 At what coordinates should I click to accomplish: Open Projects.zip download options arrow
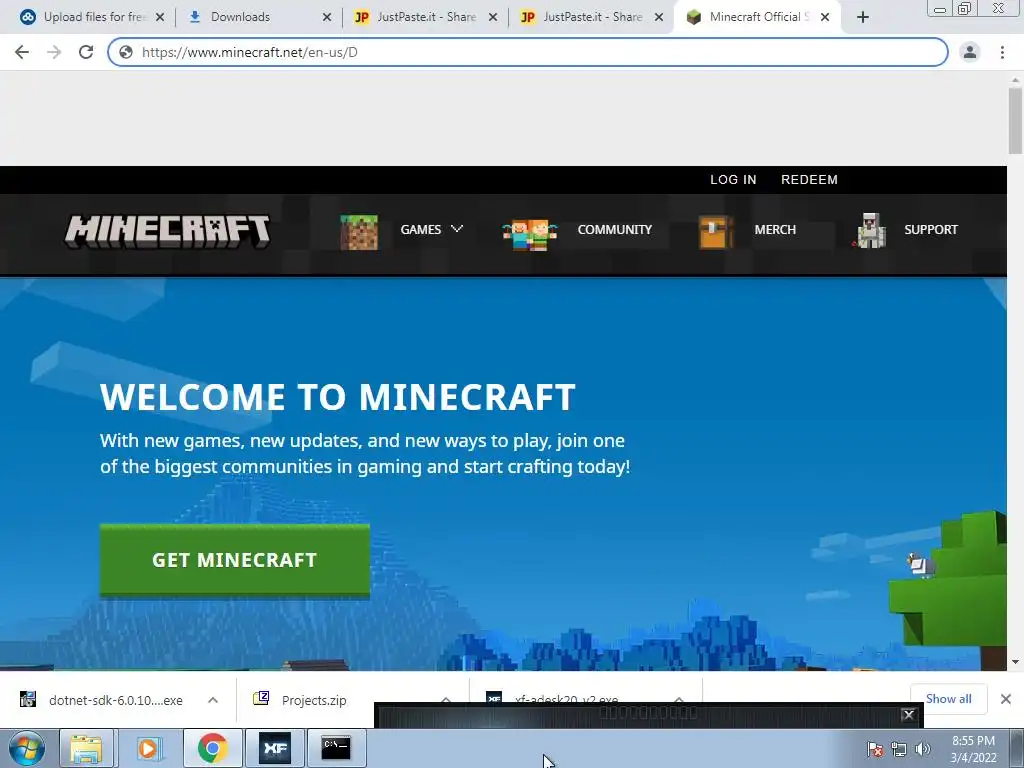(x=446, y=699)
